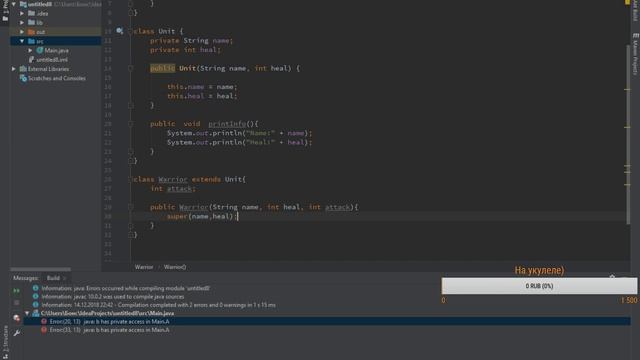Viewport: 640px width, 360px height.
Task: Select Scratches and Consoles node
Action: pos(57,78)
